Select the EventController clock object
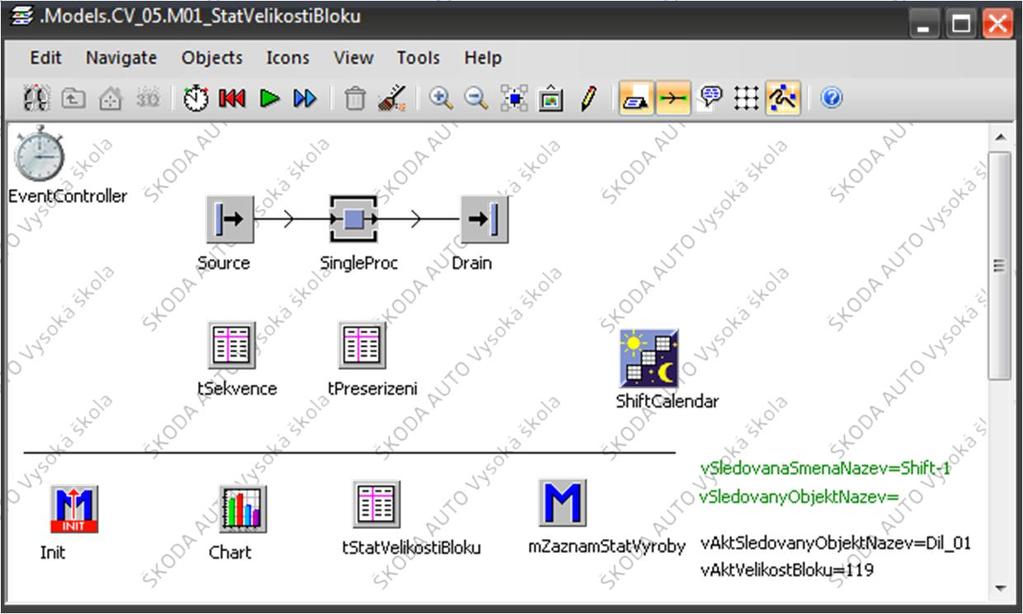 tap(40, 154)
